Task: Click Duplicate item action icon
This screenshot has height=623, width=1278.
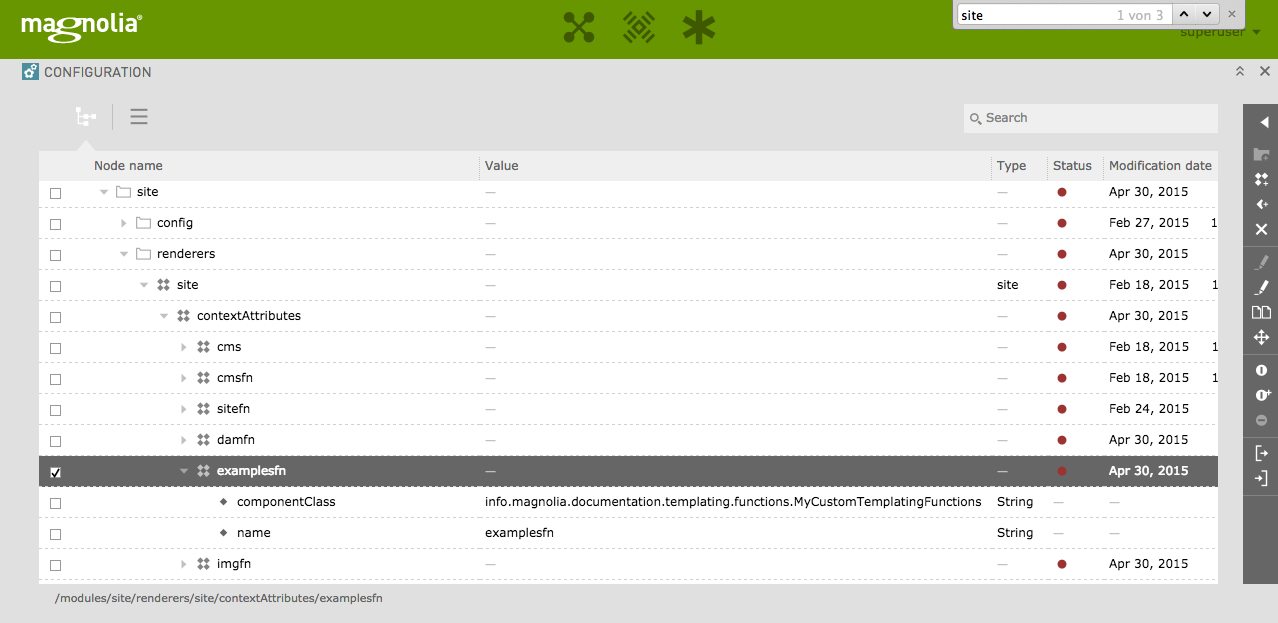Action: 1262,313
